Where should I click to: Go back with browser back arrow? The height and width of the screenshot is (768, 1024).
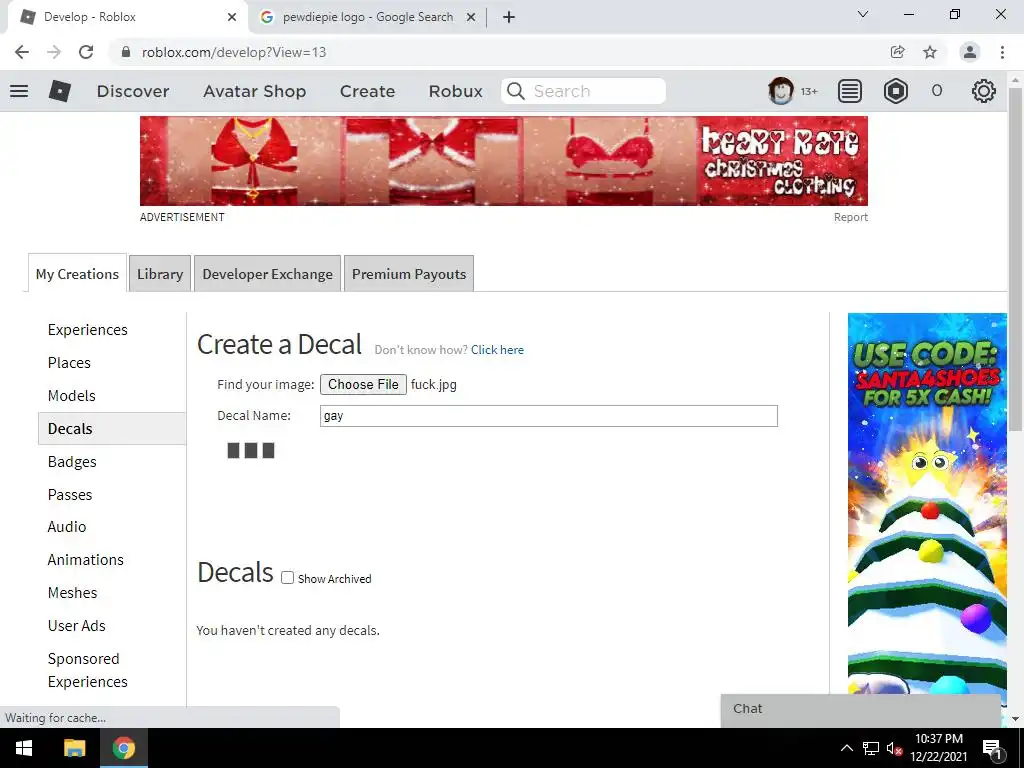pyautogui.click(x=22, y=52)
